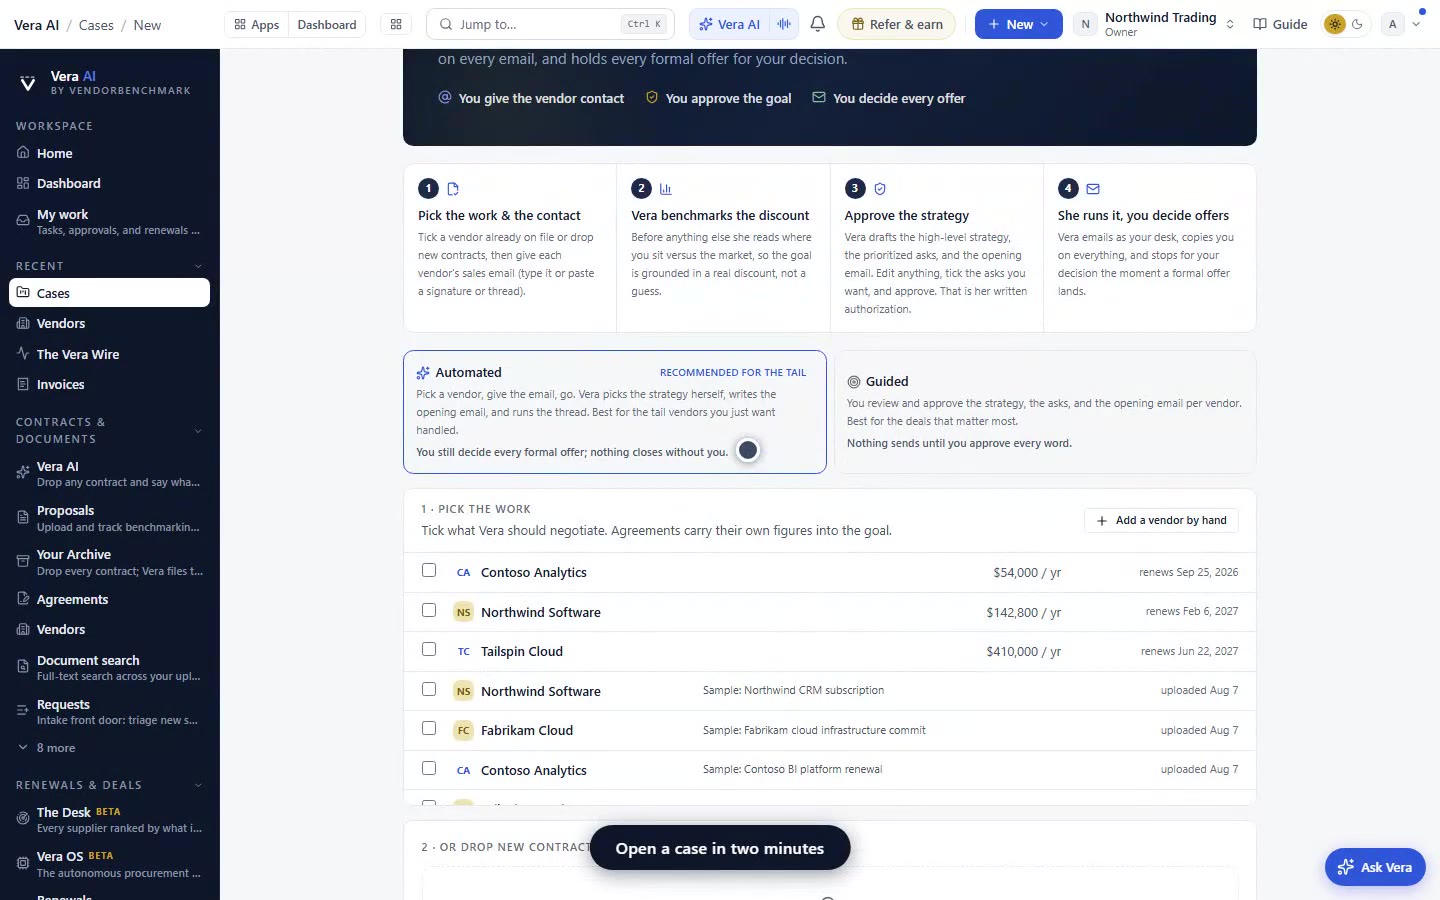Go to Dashboard in the top bar
The height and width of the screenshot is (900, 1440).
pyautogui.click(x=327, y=24)
